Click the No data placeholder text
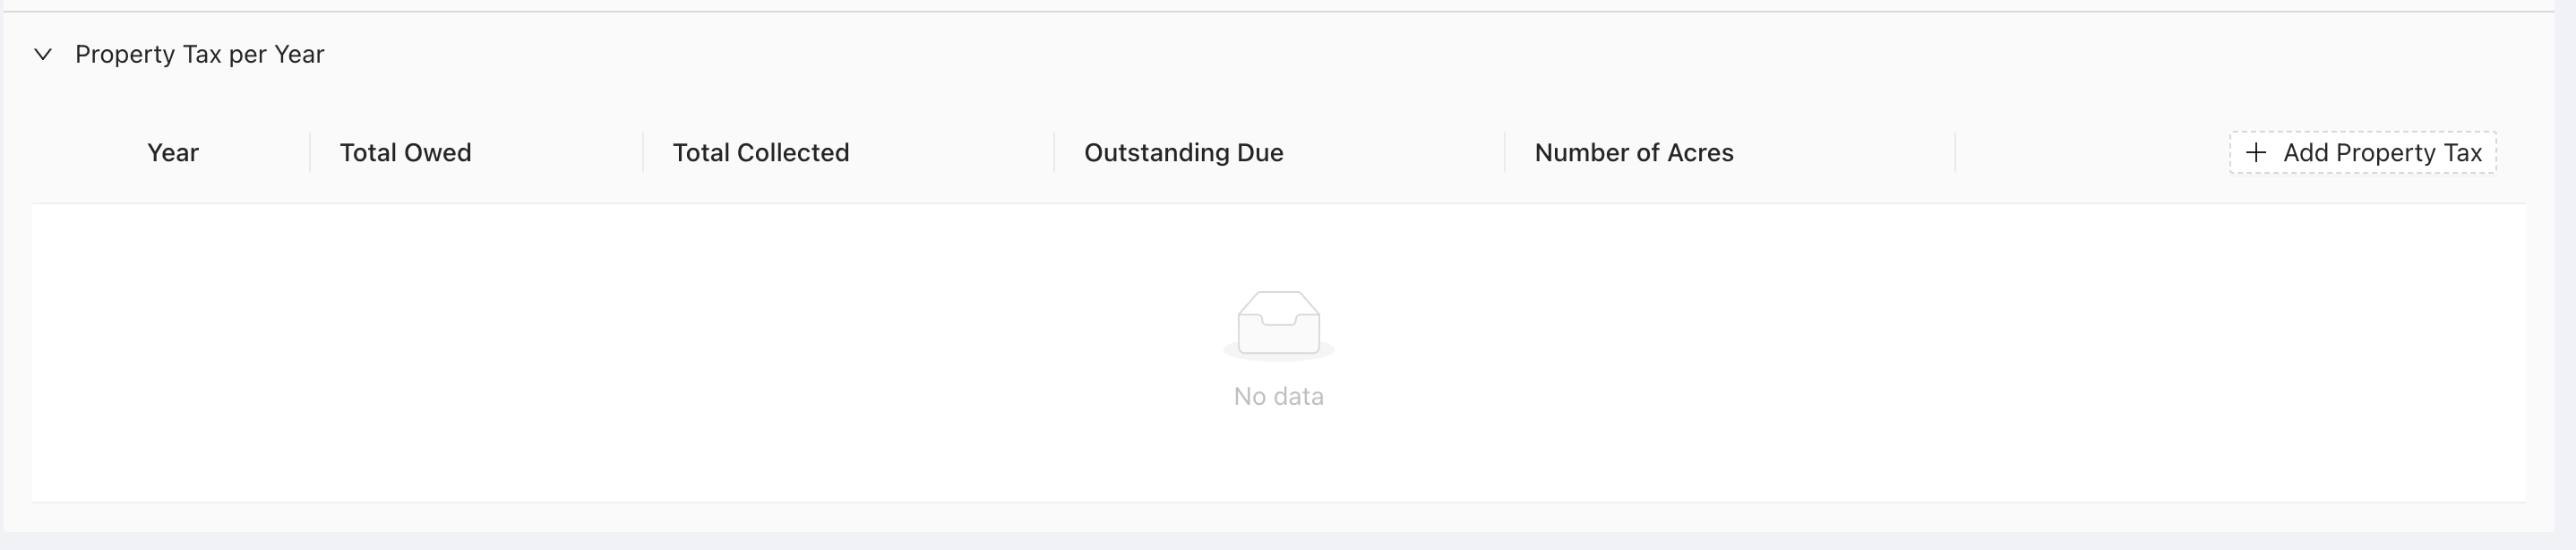The width and height of the screenshot is (2576, 550). (1279, 396)
